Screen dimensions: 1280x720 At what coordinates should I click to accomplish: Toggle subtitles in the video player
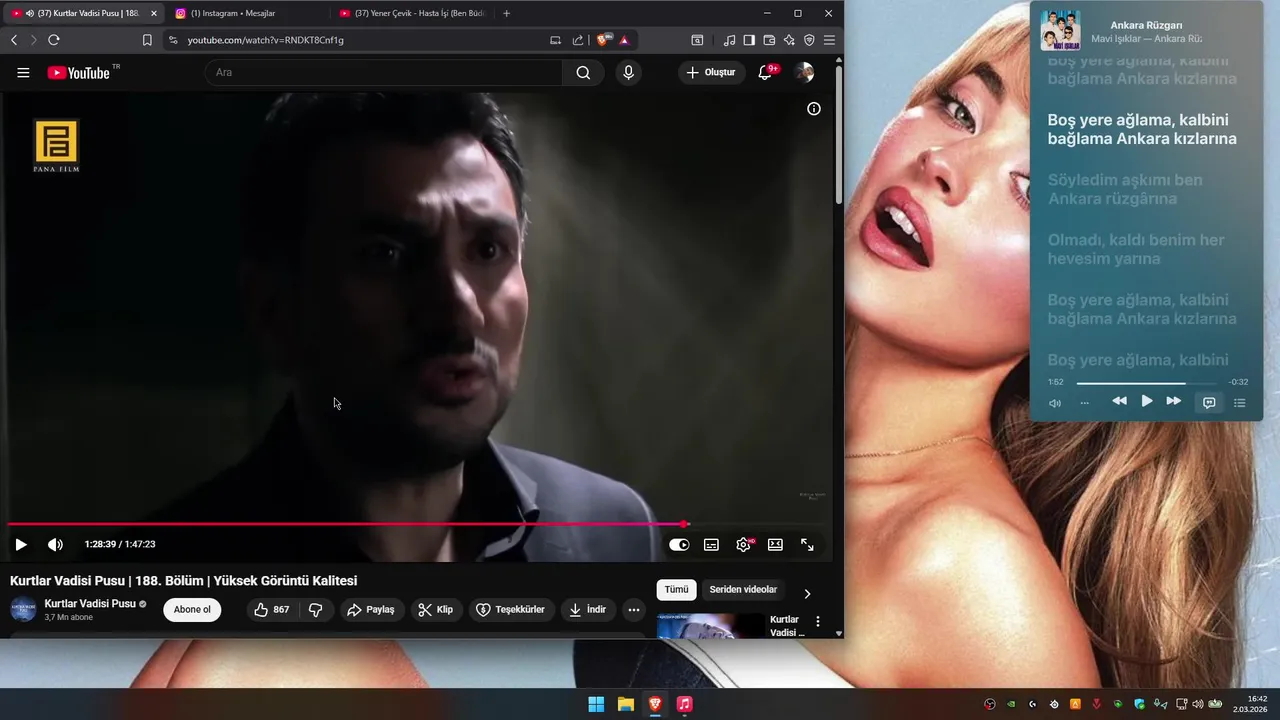click(x=711, y=545)
